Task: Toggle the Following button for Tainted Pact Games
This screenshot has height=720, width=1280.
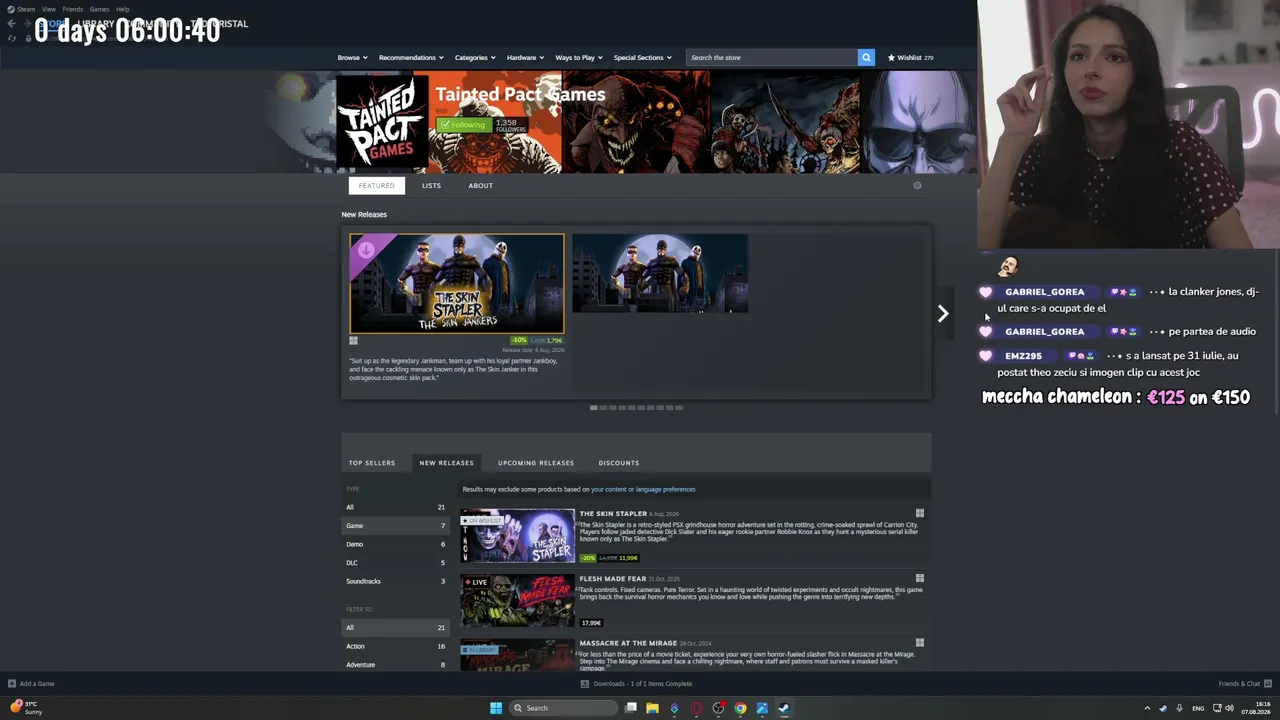Action: (463, 124)
